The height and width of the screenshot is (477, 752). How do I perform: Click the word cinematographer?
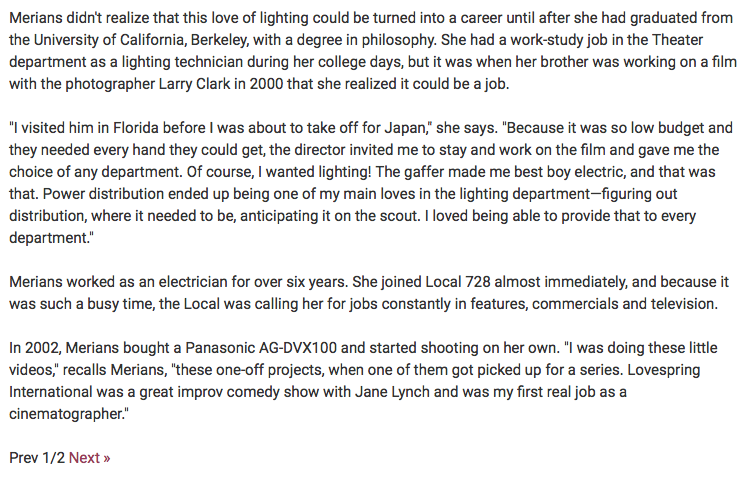click(x=67, y=414)
